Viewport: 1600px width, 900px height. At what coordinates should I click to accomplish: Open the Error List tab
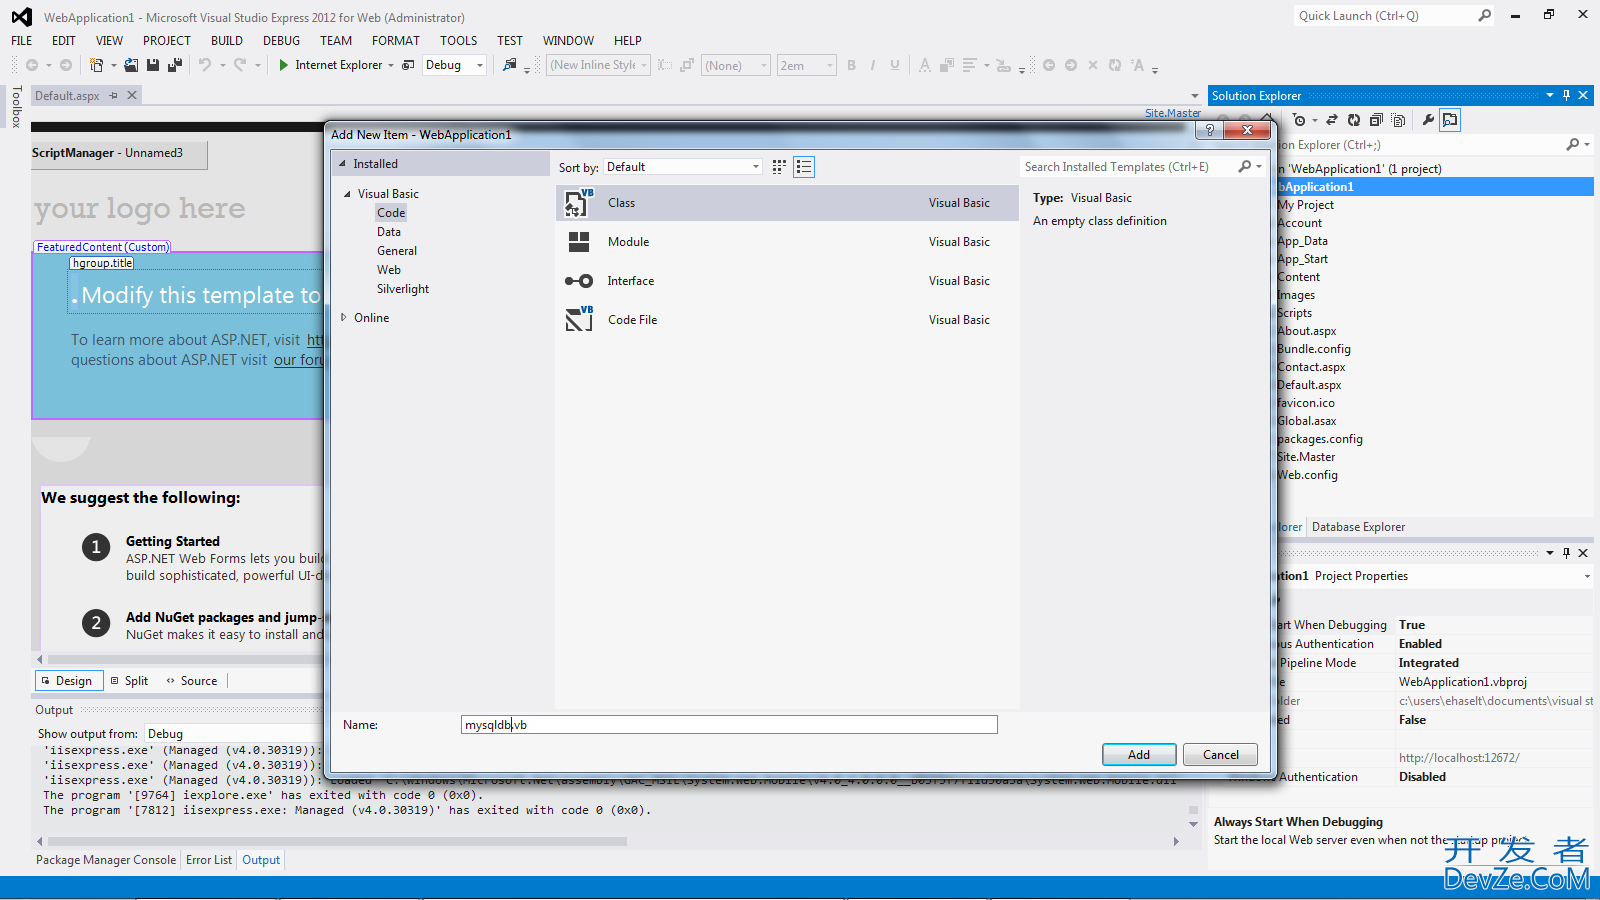209,860
